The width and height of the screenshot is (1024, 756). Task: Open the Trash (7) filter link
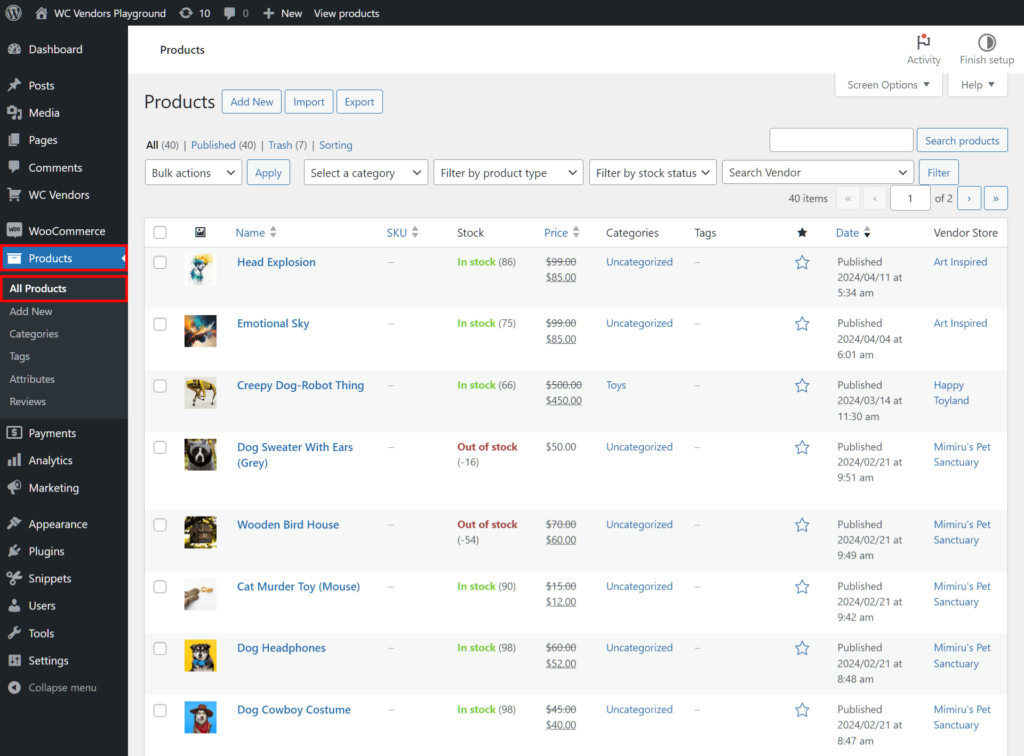tap(287, 145)
